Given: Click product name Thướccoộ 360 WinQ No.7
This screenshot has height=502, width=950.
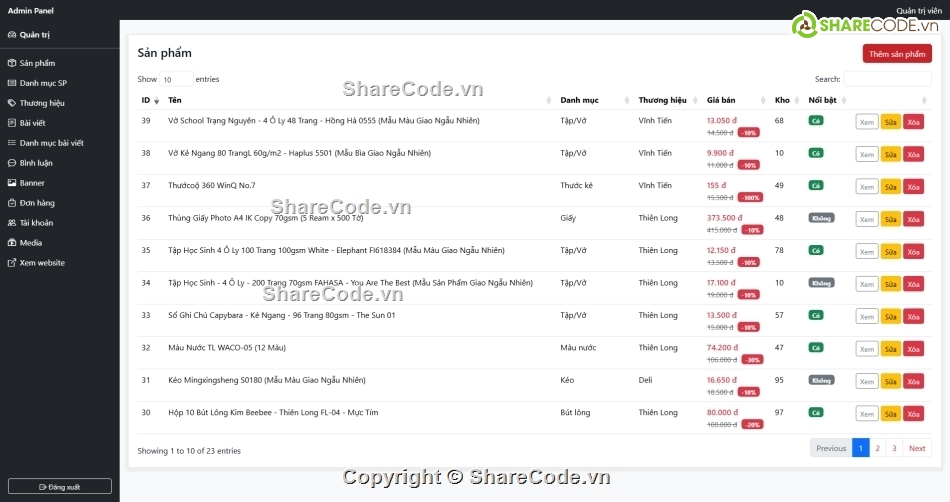Looking at the screenshot, I should point(211,185).
